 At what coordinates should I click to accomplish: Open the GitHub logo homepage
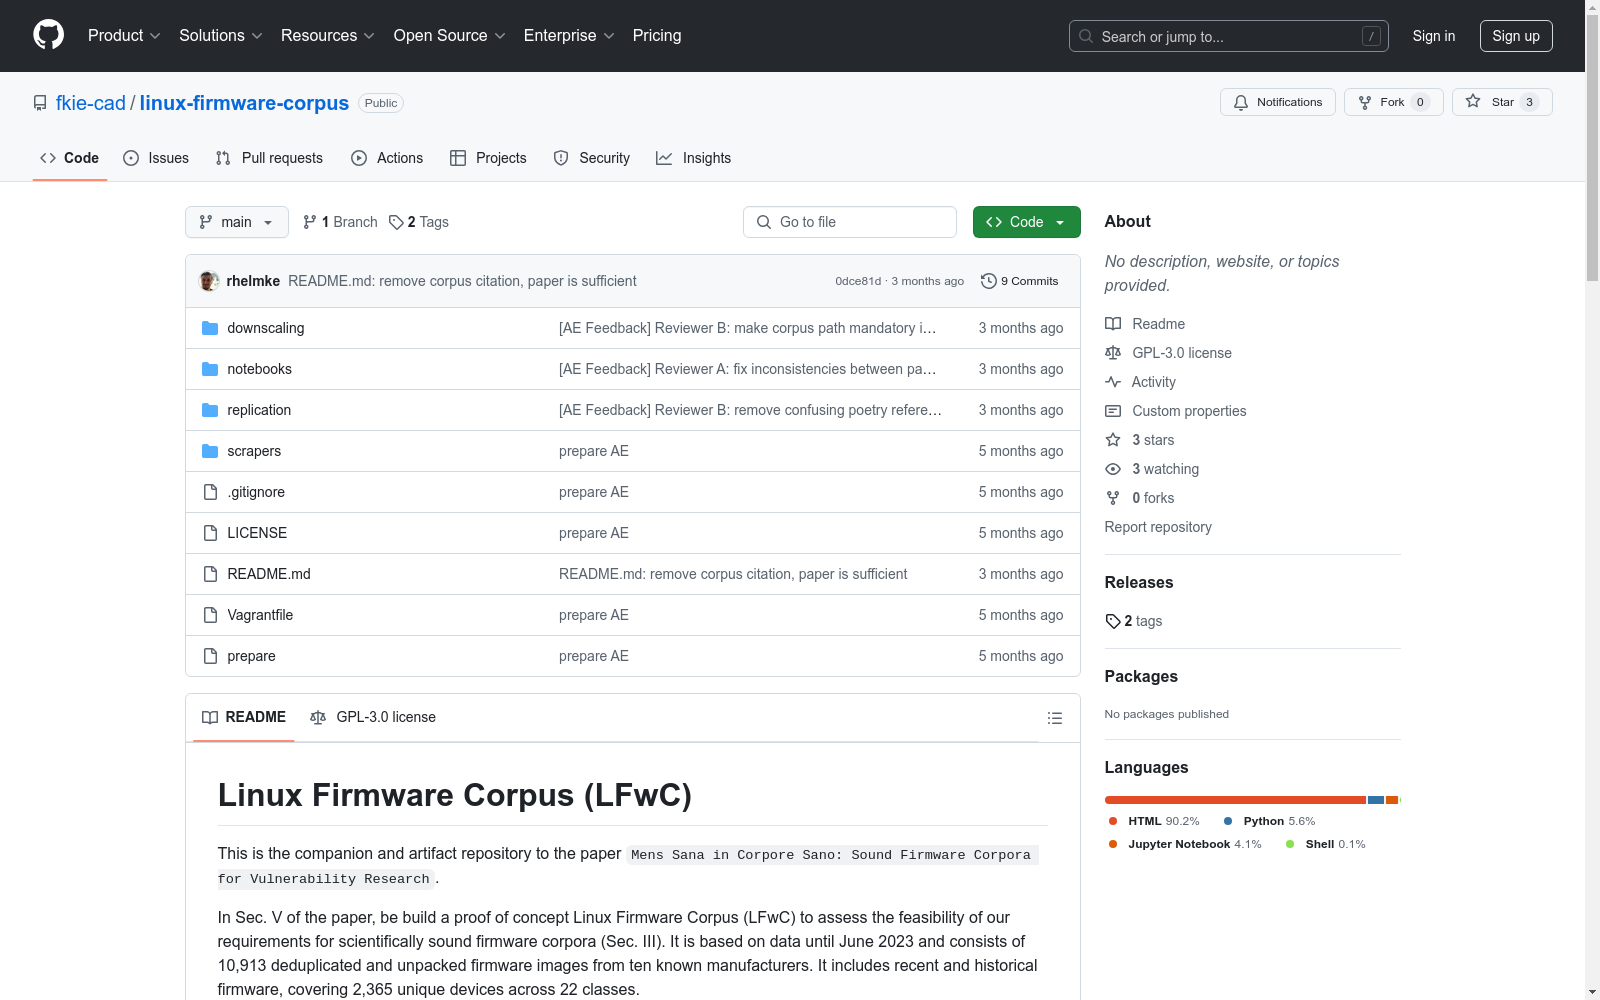click(48, 35)
